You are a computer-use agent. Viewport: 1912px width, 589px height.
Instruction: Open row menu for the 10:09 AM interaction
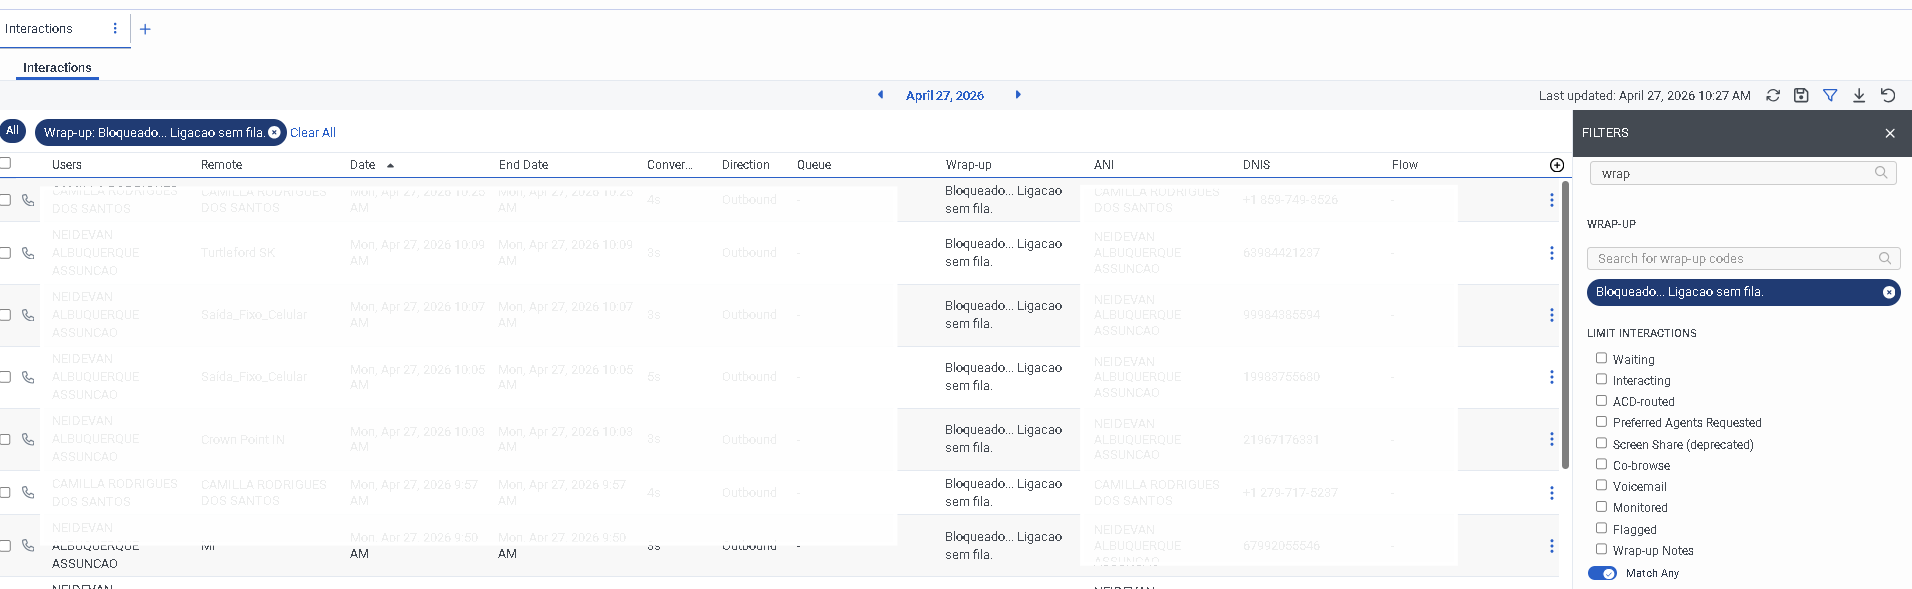coord(1552,253)
